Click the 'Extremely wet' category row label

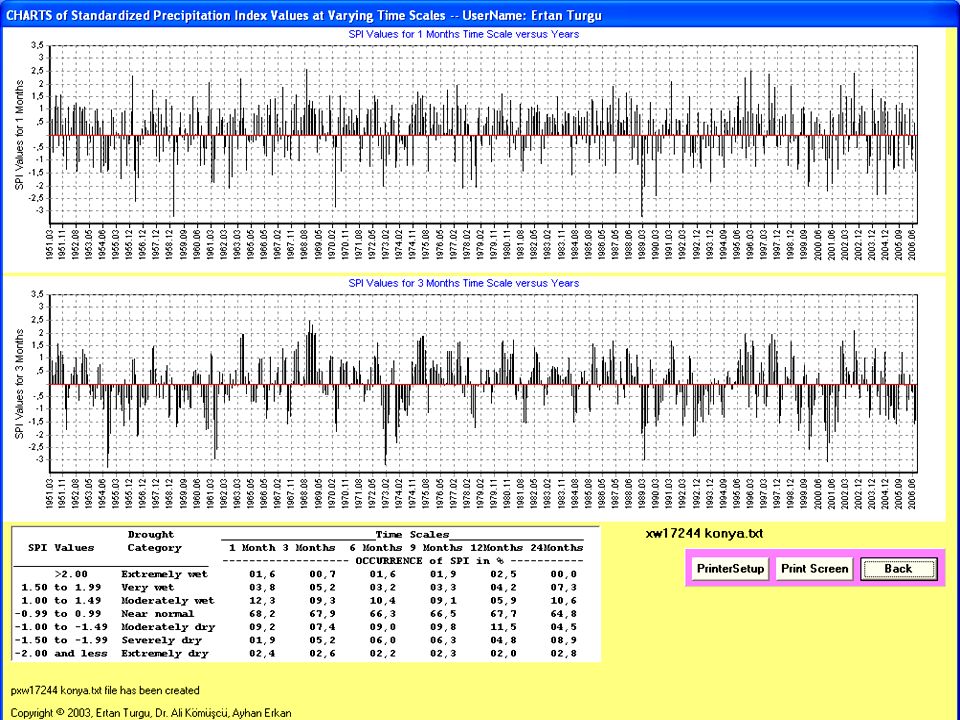click(165, 574)
